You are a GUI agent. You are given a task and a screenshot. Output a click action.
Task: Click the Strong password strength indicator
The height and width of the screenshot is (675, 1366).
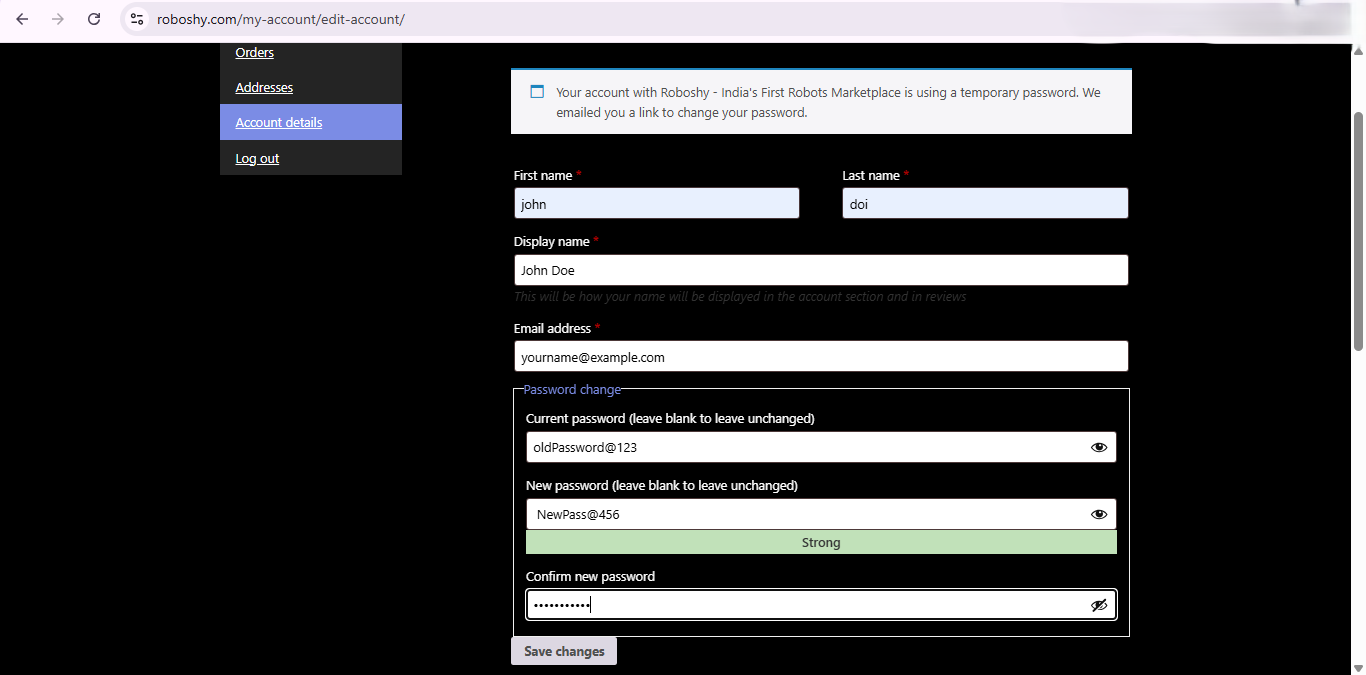(821, 541)
